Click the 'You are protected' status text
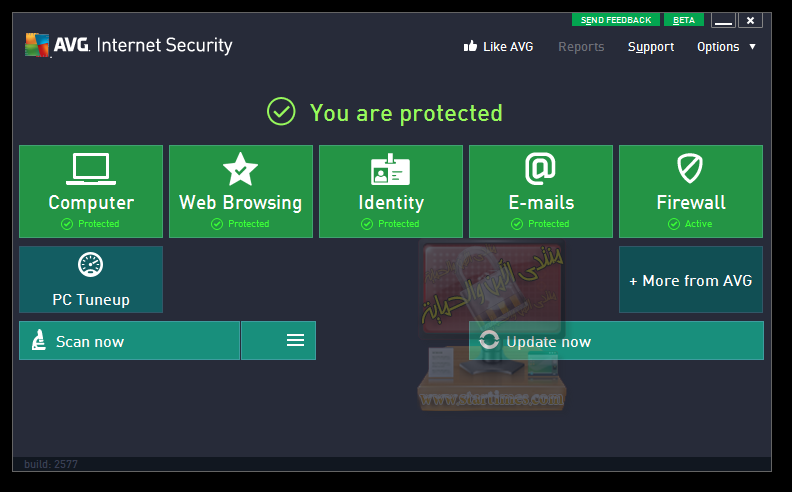 coord(406,113)
